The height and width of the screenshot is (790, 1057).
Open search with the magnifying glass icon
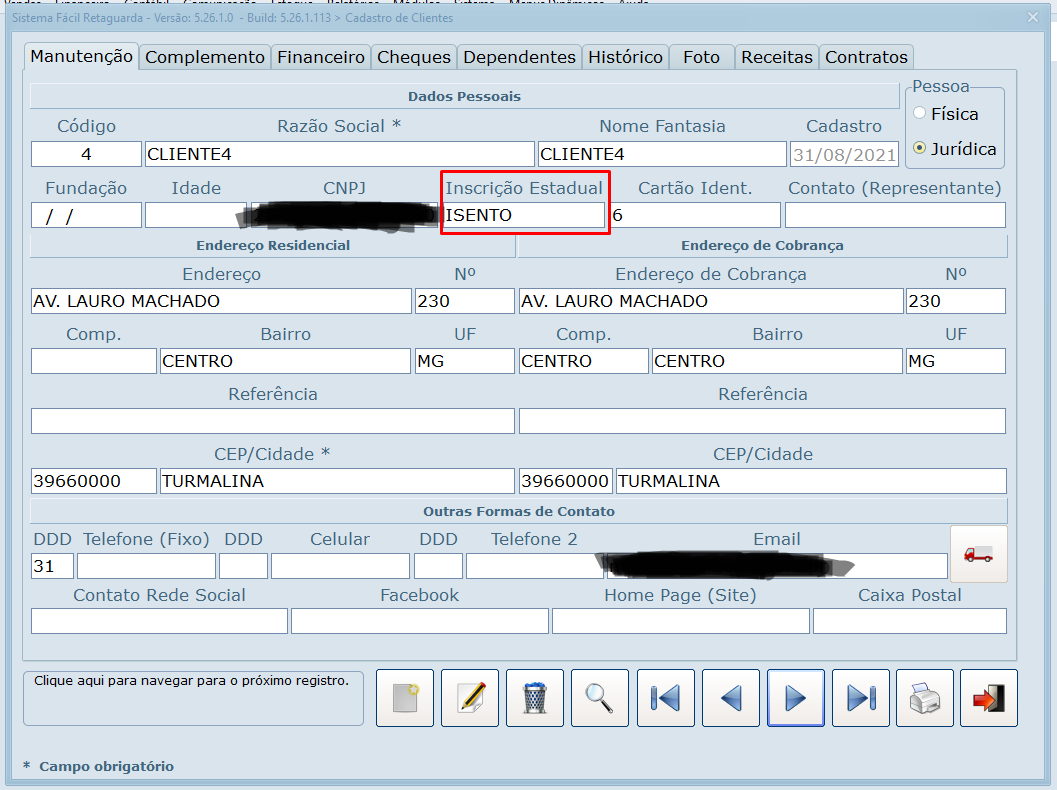click(600, 698)
